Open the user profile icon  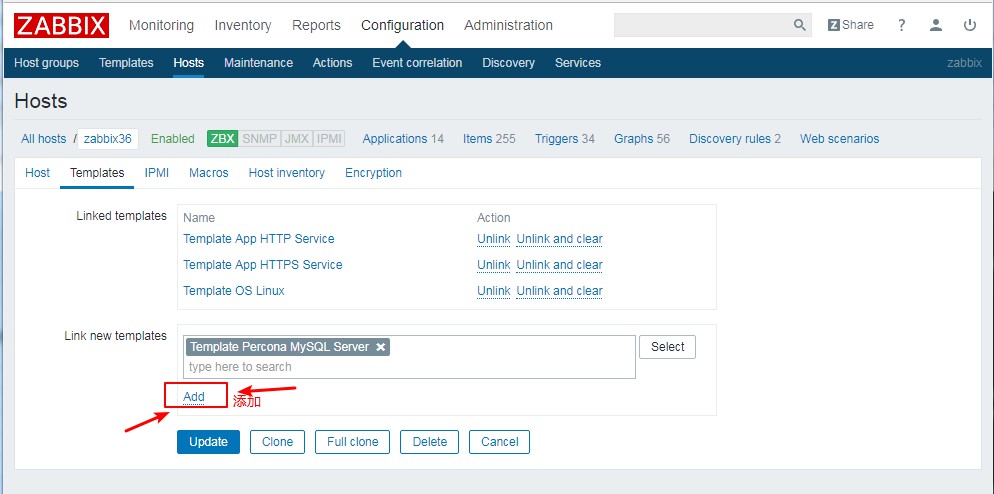pos(936,25)
